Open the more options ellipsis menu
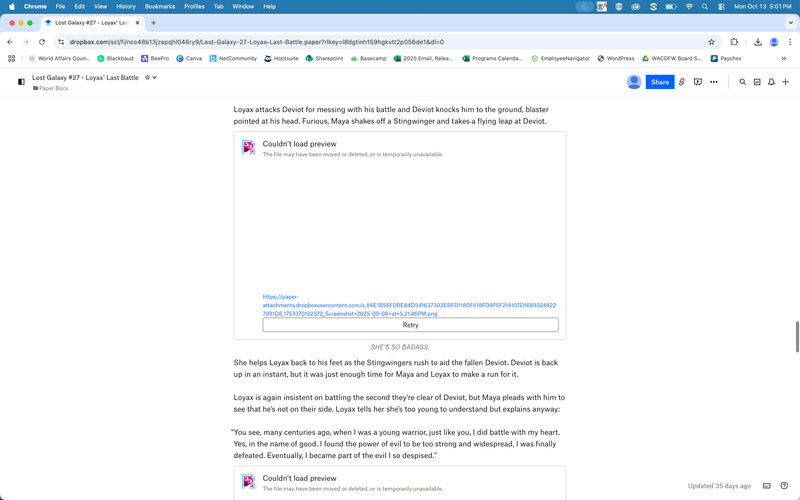800x500 pixels. click(x=714, y=82)
